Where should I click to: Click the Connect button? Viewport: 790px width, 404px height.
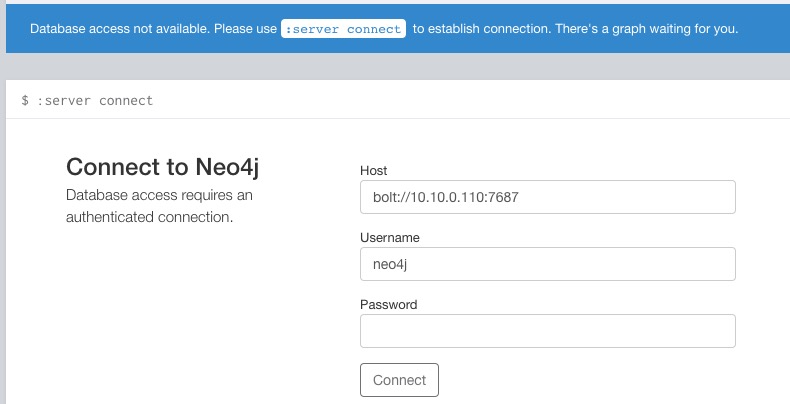tap(399, 380)
